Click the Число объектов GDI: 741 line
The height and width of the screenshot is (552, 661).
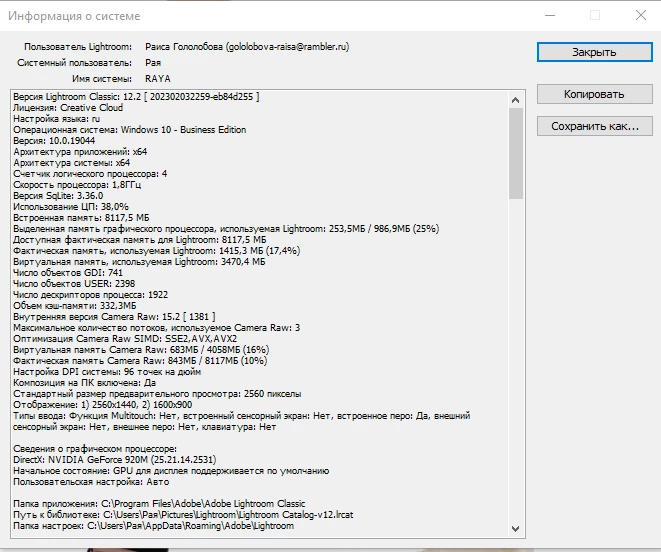click(68, 272)
